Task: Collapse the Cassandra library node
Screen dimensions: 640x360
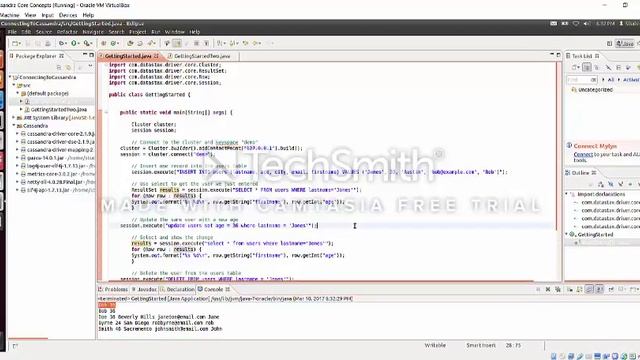Action: coord(14,126)
